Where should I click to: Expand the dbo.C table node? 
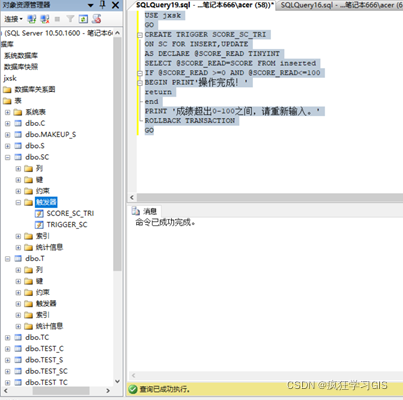(x=7, y=124)
